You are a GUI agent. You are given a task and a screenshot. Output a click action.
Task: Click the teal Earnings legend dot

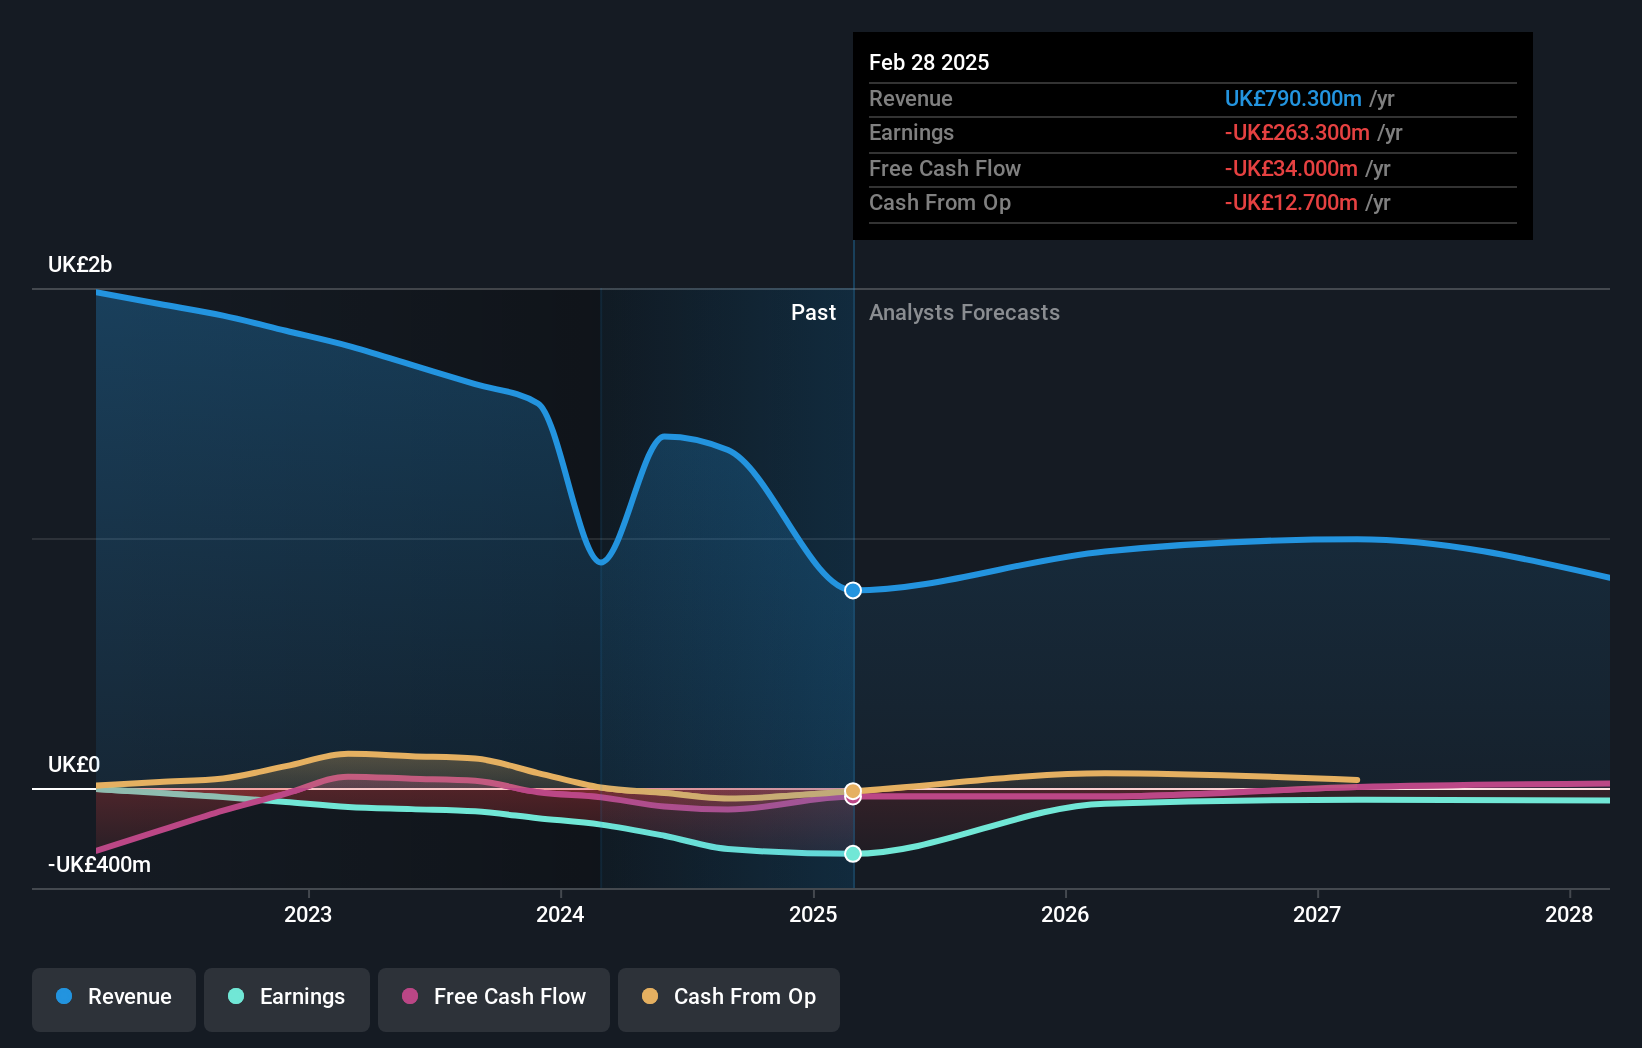236,997
